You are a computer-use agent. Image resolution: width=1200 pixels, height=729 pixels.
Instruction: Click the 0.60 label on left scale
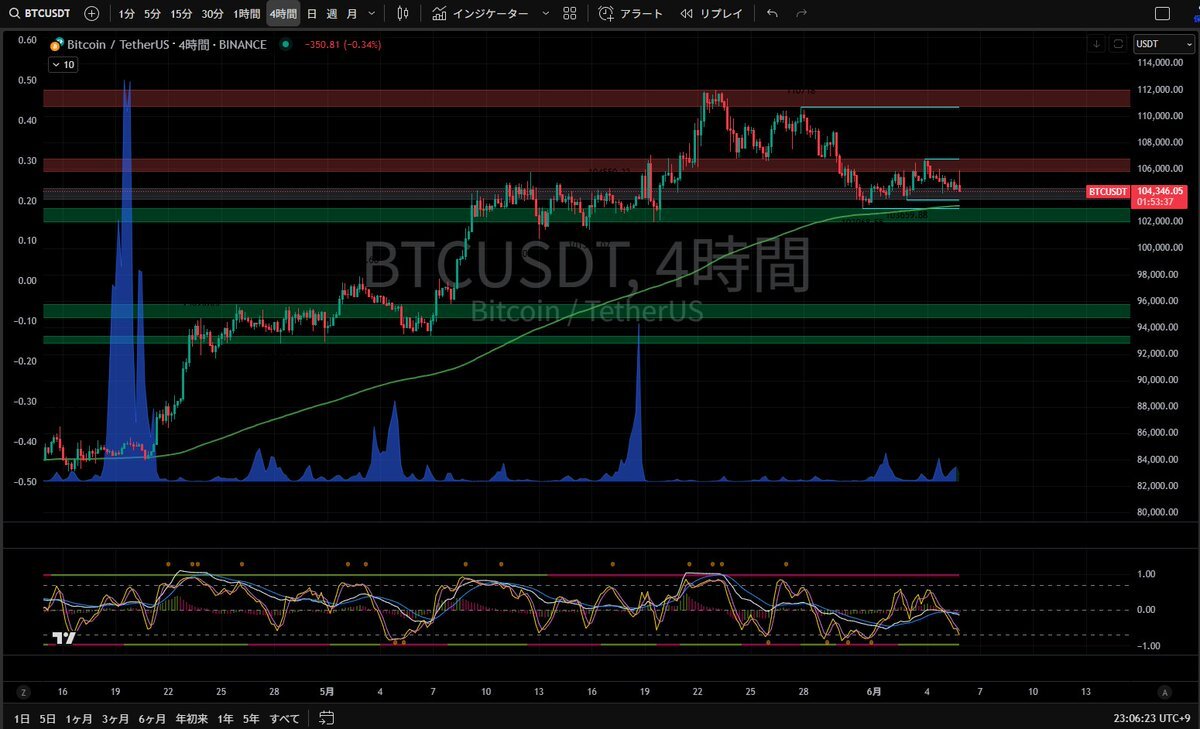27,40
